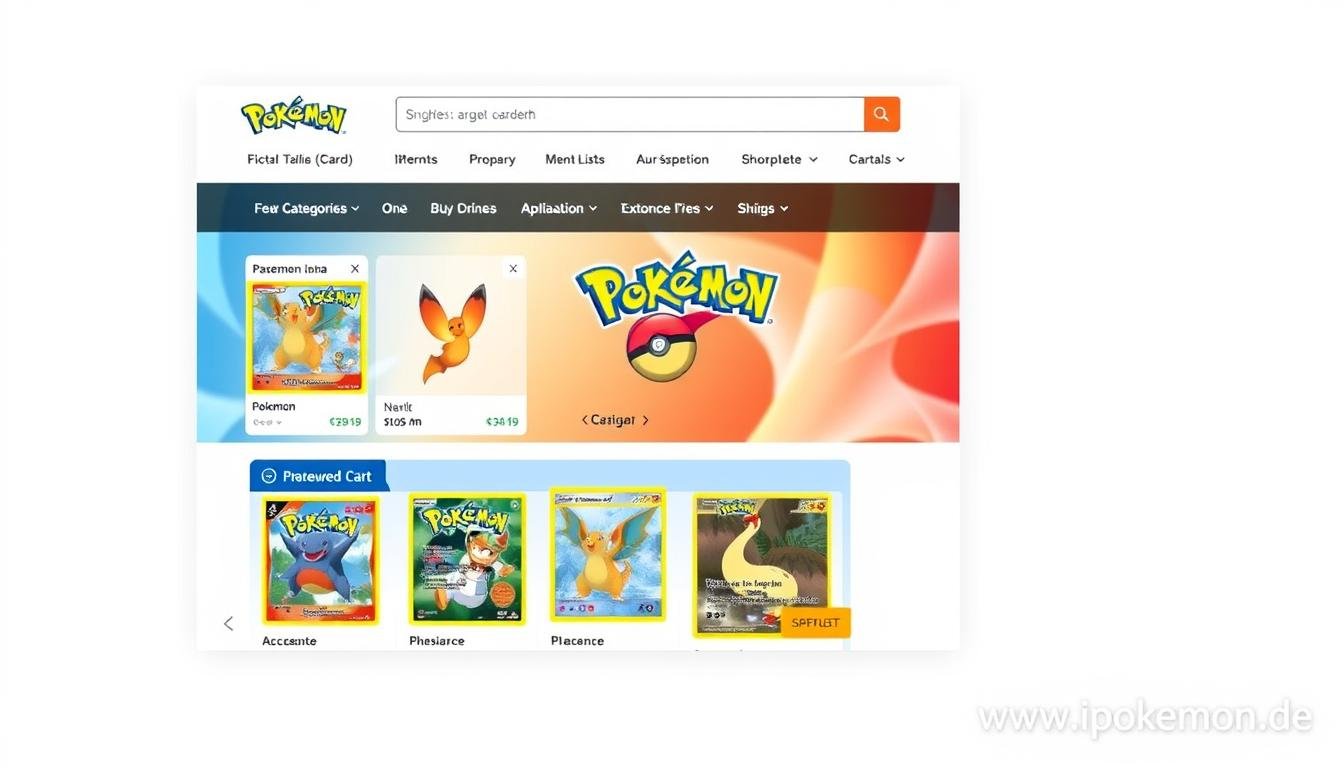Expand the Shorplete dropdown
Viewport: 1344px width, 768px height.
pos(779,159)
